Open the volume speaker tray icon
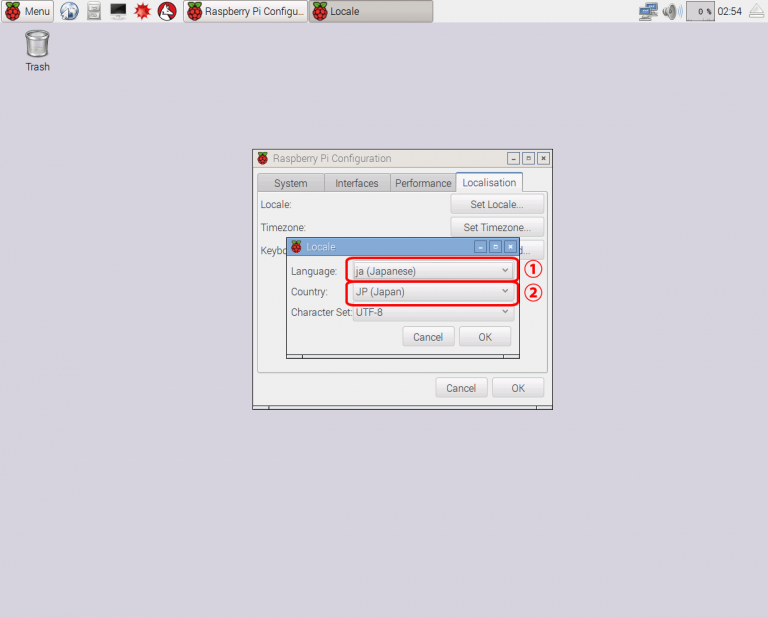 (671, 12)
